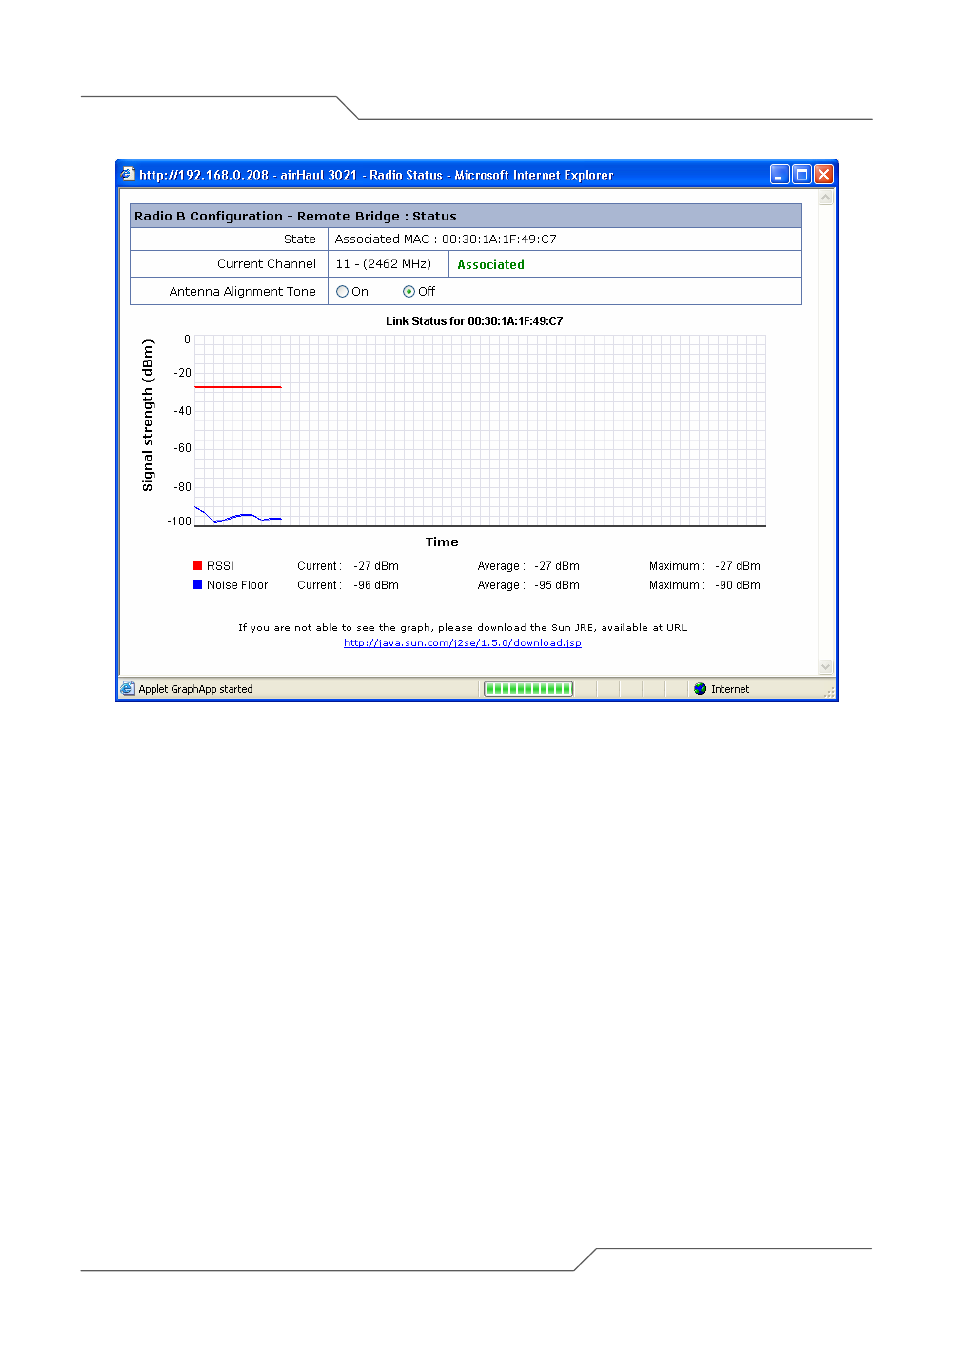This screenshot has height=1351, width=954.
Task: Click the 'RSSI' legend label
Action: click(x=220, y=566)
